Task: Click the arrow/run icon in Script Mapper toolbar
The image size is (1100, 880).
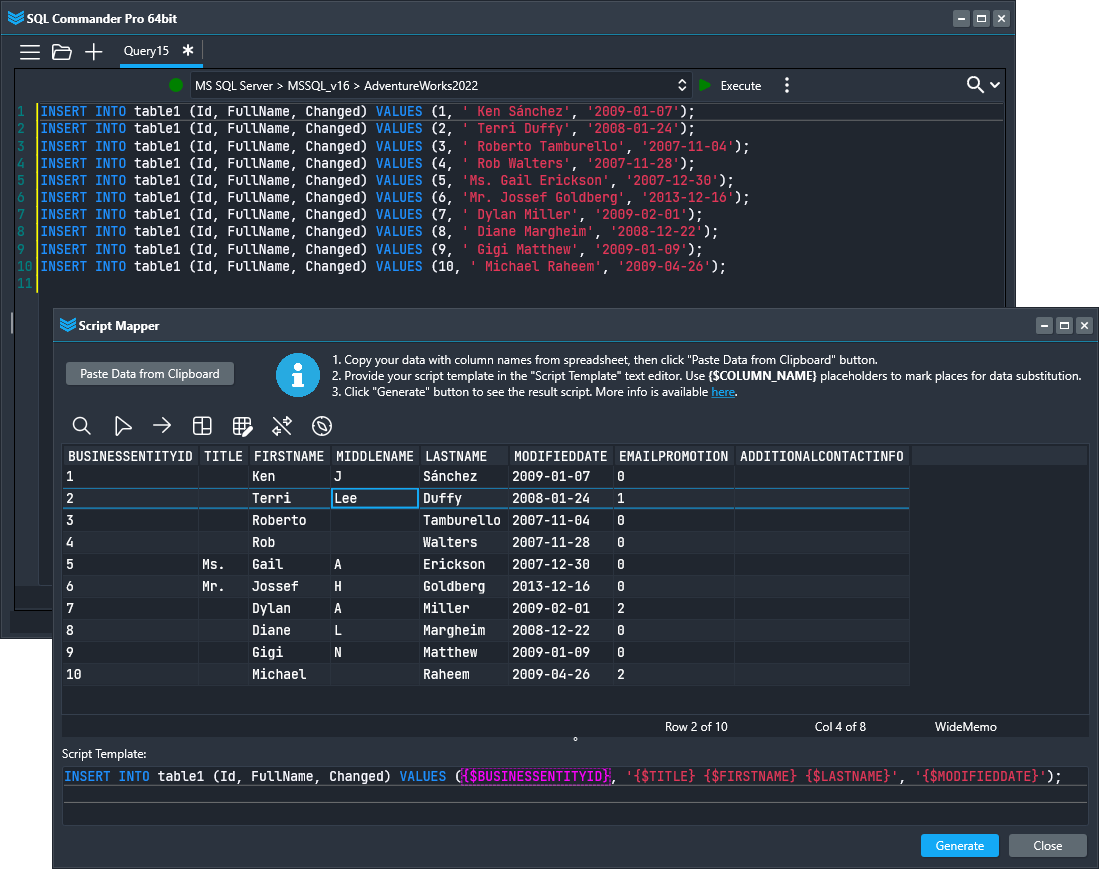Action: (162, 426)
